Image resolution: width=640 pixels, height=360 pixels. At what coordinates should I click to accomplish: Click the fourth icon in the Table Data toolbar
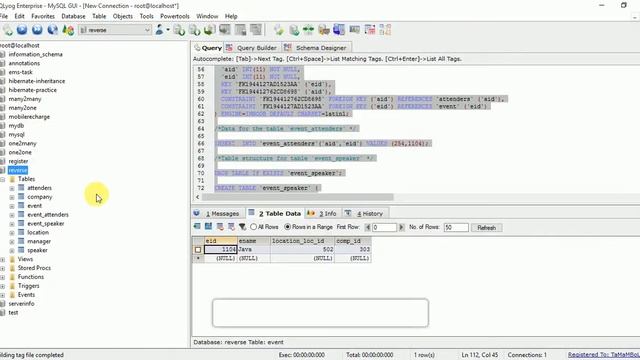click(231, 226)
